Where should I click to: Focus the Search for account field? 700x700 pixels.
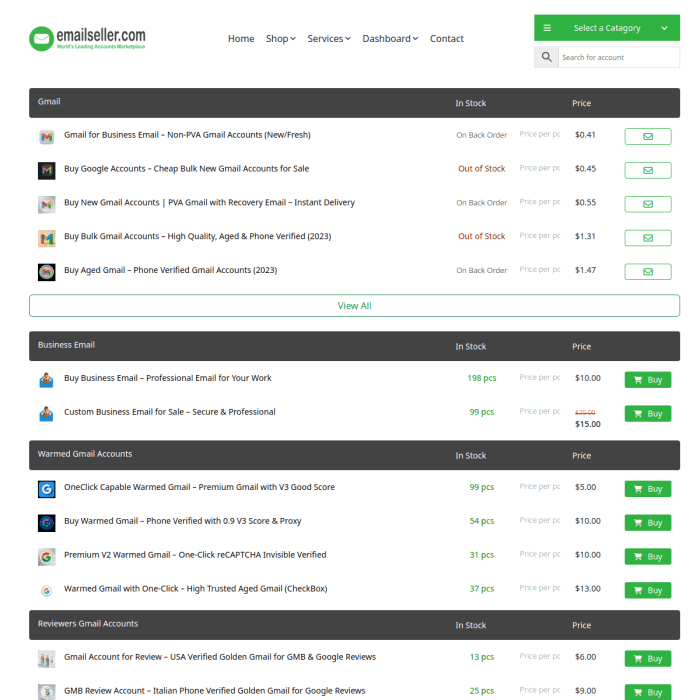pyautogui.click(x=619, y=57)
